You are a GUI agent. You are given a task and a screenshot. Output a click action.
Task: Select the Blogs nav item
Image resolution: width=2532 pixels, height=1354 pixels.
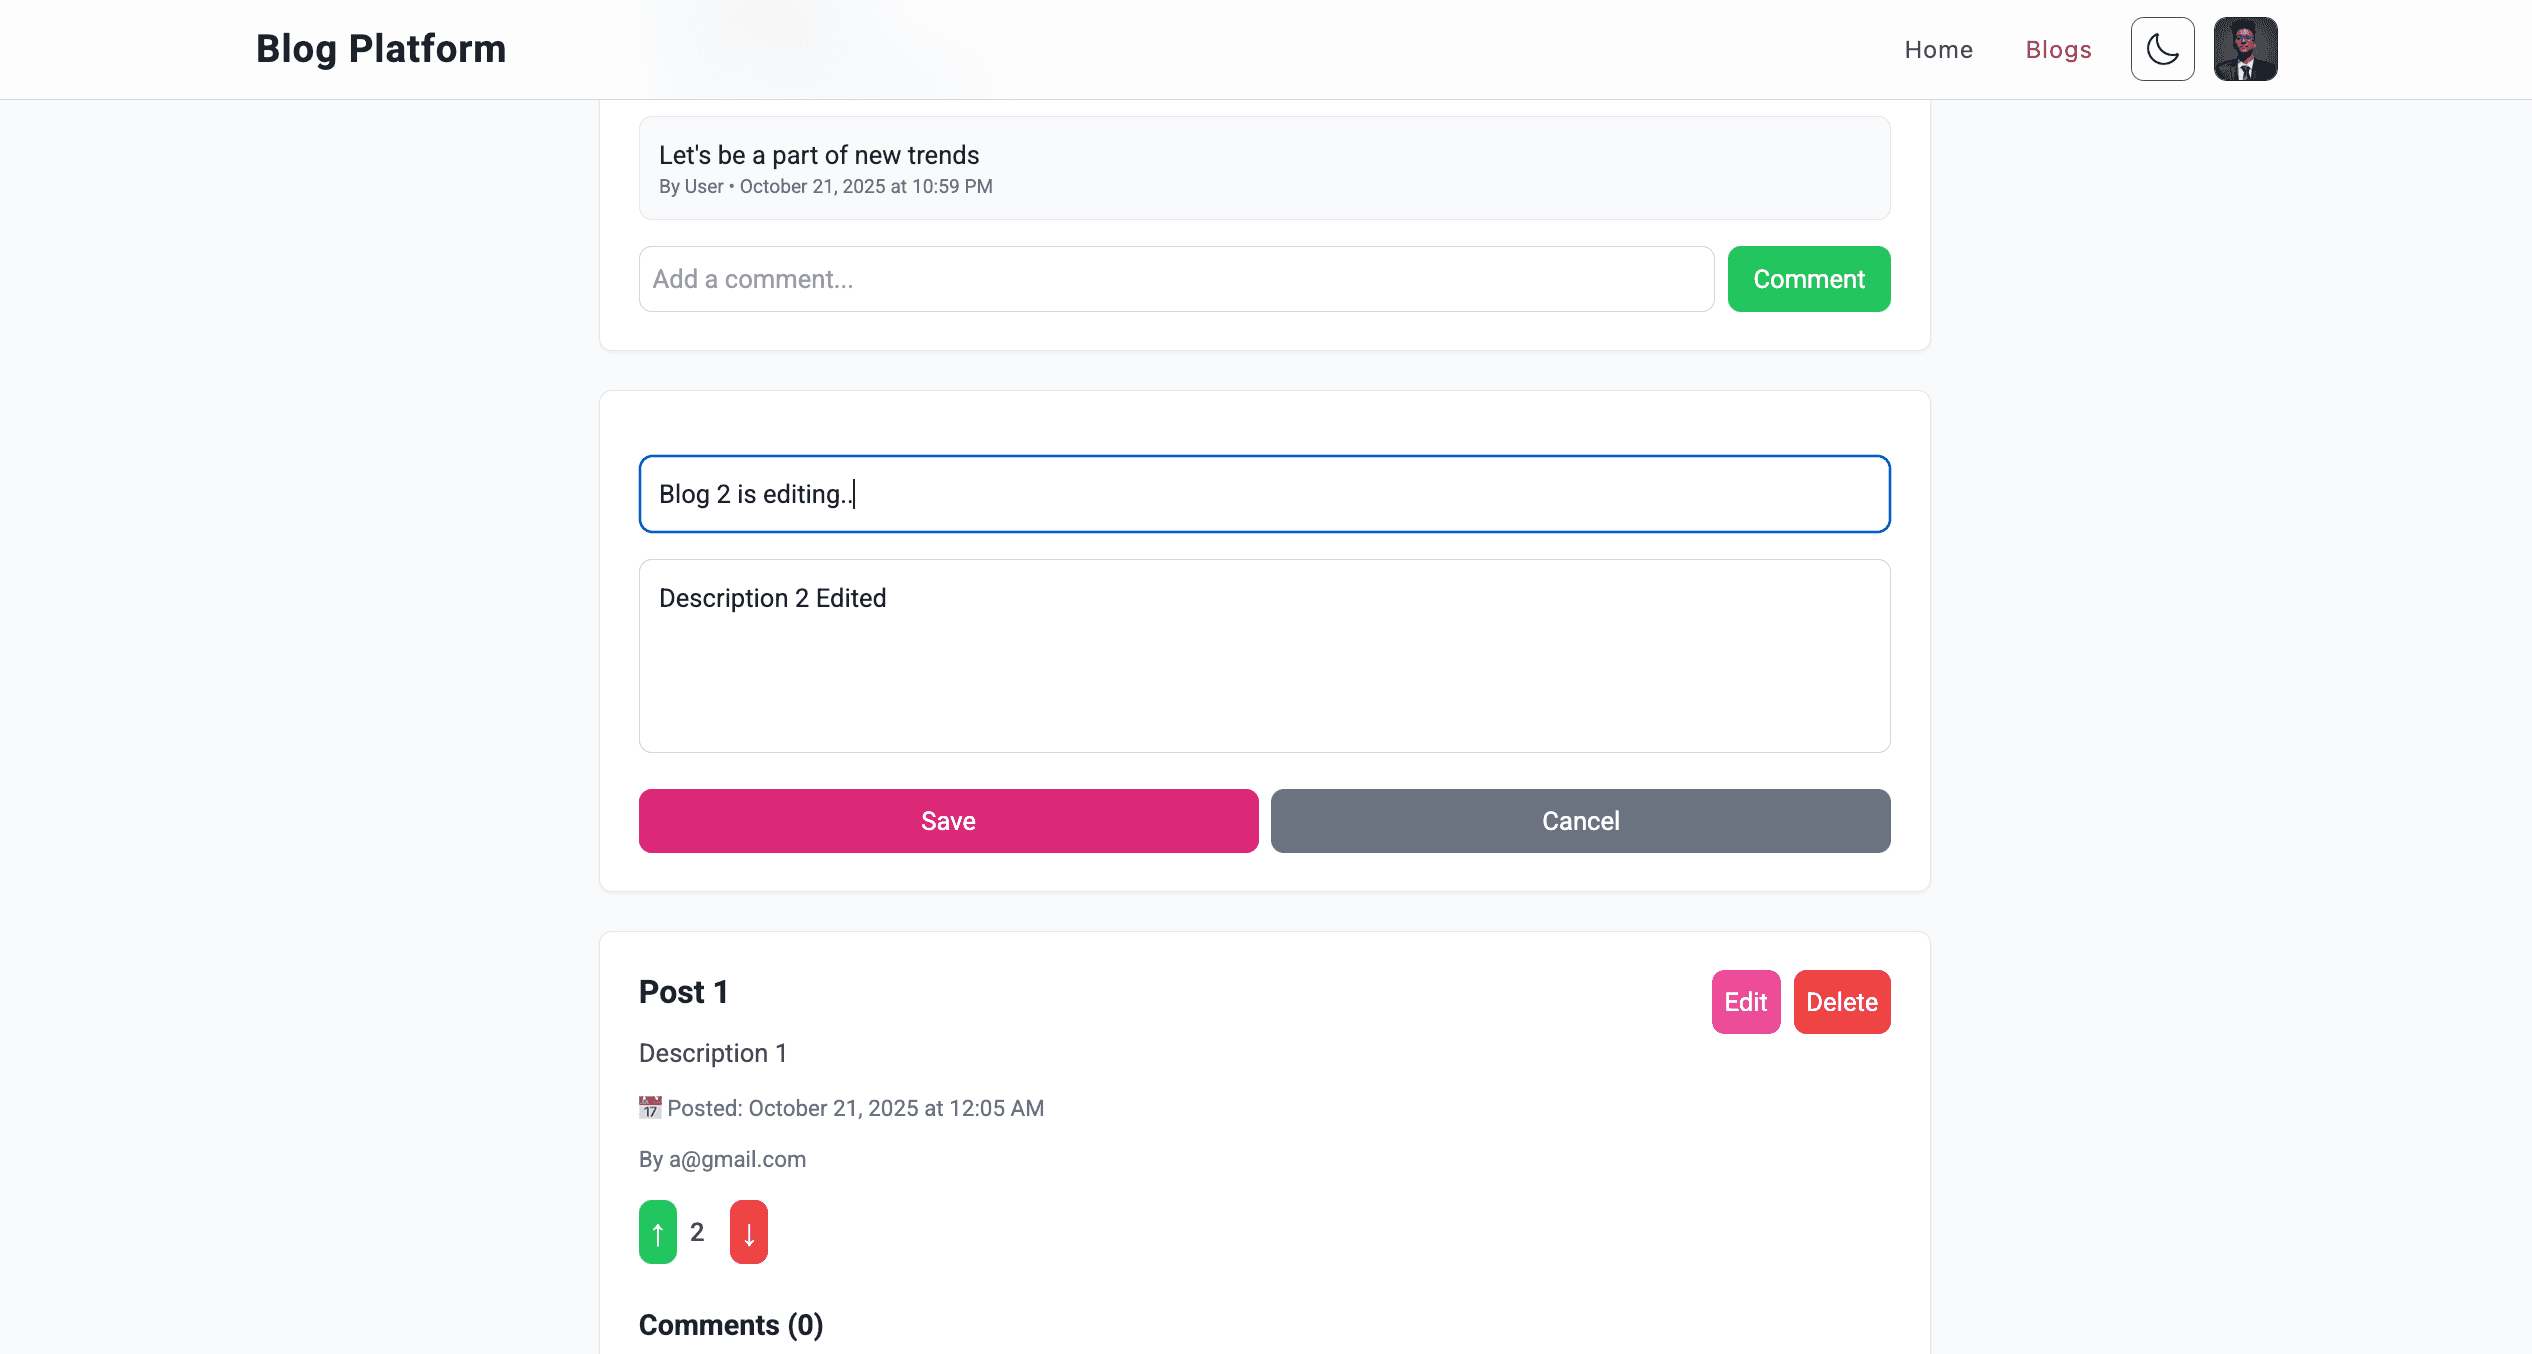[x=2058, y=49]
